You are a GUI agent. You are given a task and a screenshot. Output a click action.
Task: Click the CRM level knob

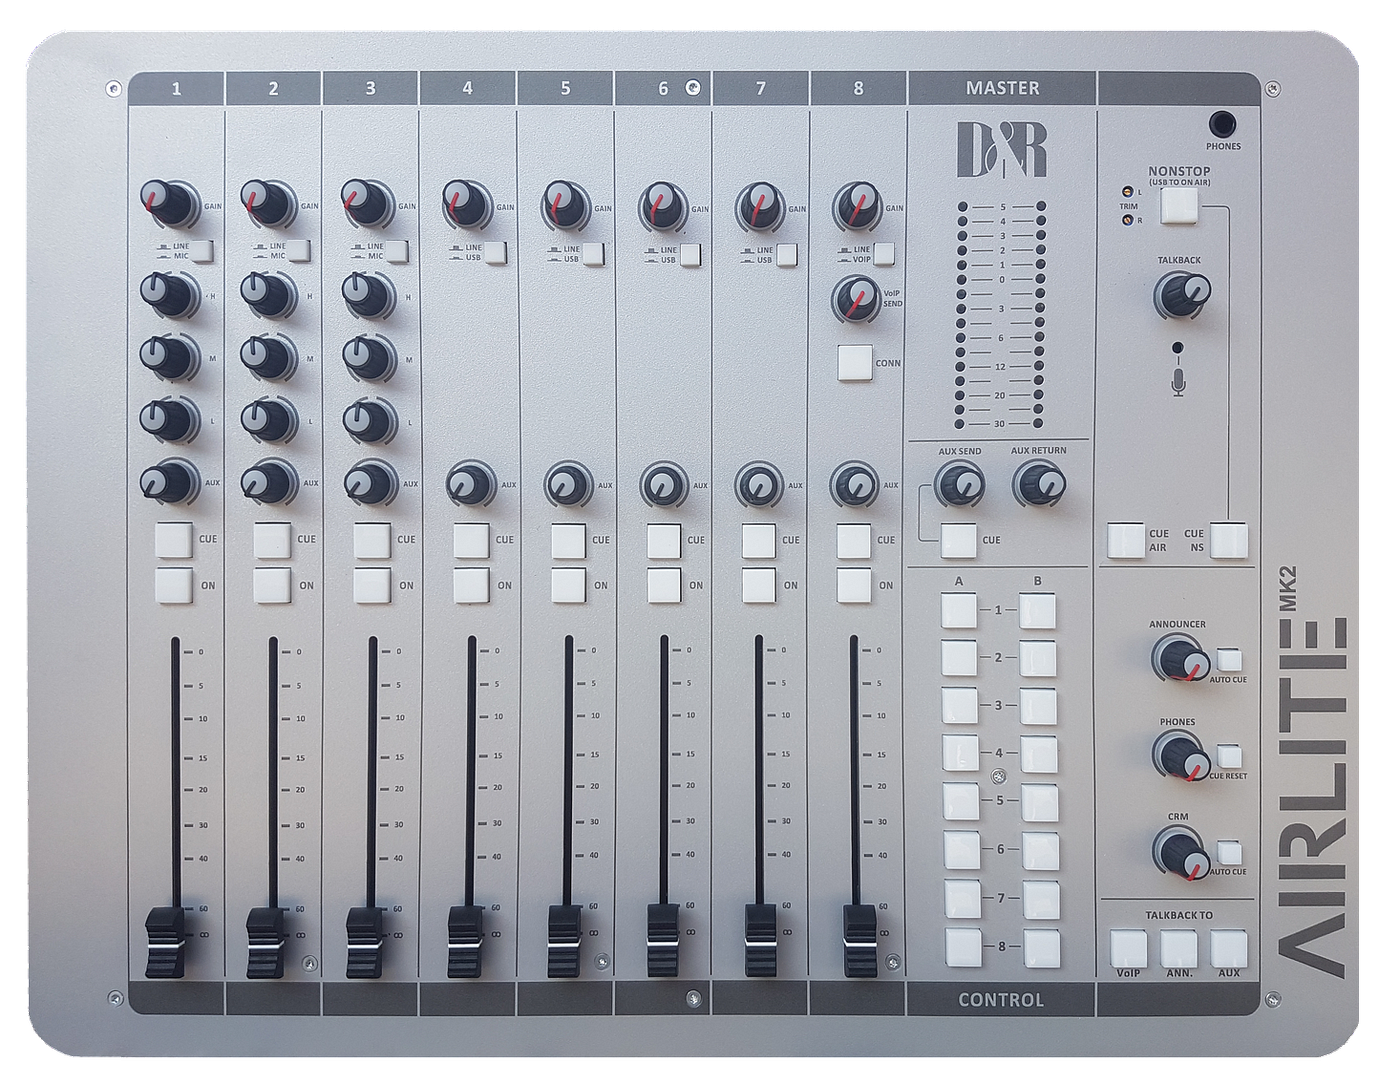[1181, 853]
